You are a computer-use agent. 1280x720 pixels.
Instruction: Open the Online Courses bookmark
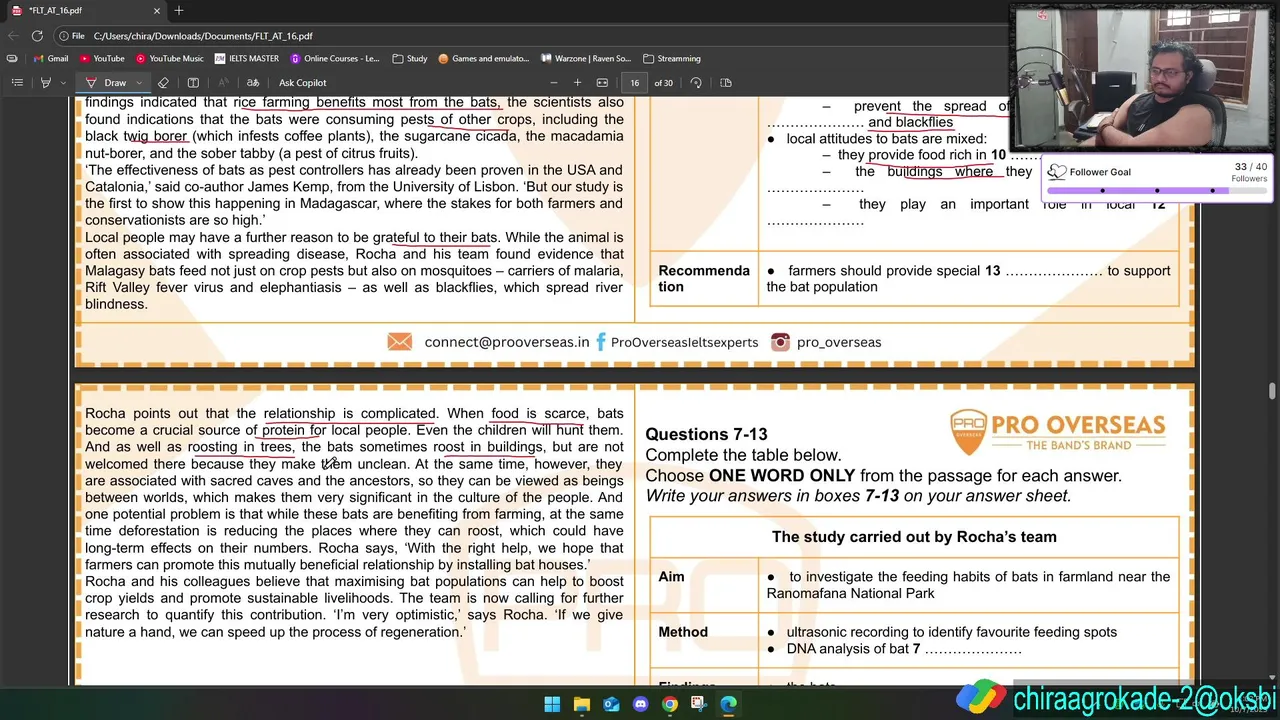tap(335, 58)
